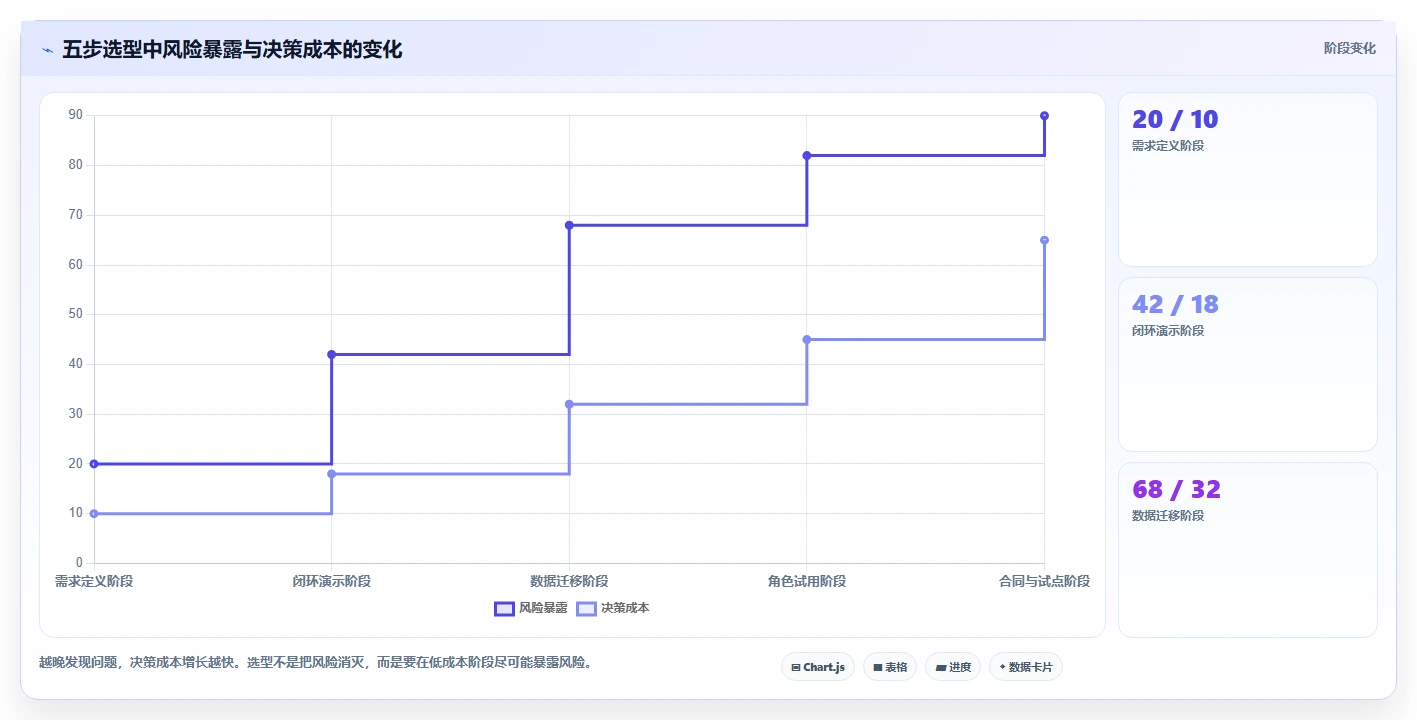Click the 风险暴露 data point at 数据迁移阶段 (value 68)
The image size is (1417, 720).
[x=569, y=225]
